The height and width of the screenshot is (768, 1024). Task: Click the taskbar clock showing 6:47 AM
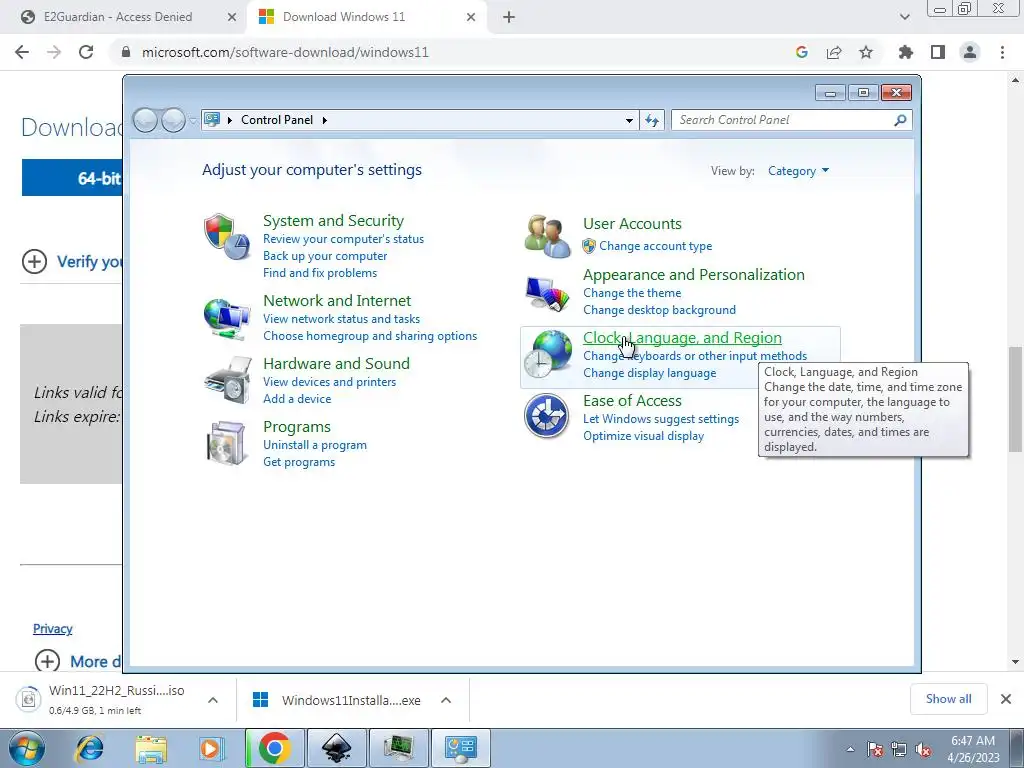pos(973,749)
